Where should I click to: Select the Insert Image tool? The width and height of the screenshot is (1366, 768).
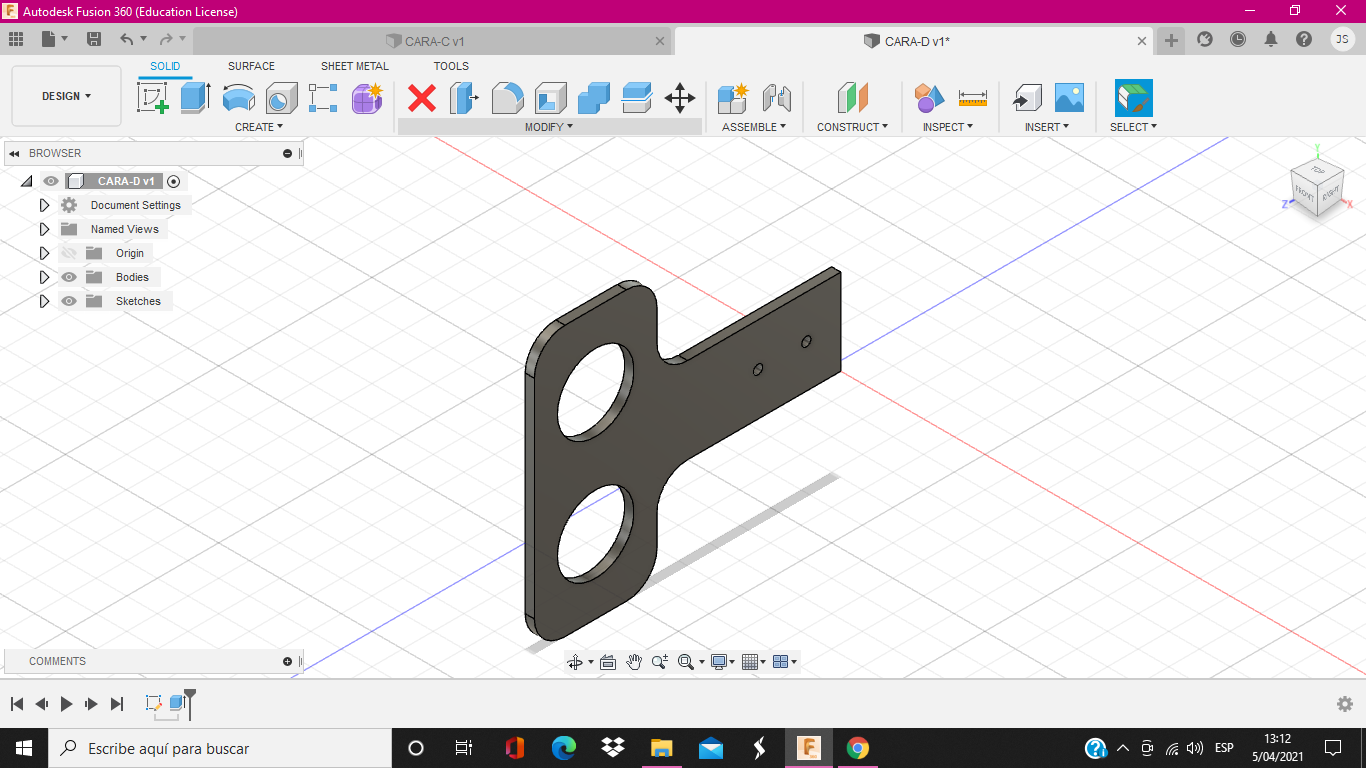coord(1069,98)
